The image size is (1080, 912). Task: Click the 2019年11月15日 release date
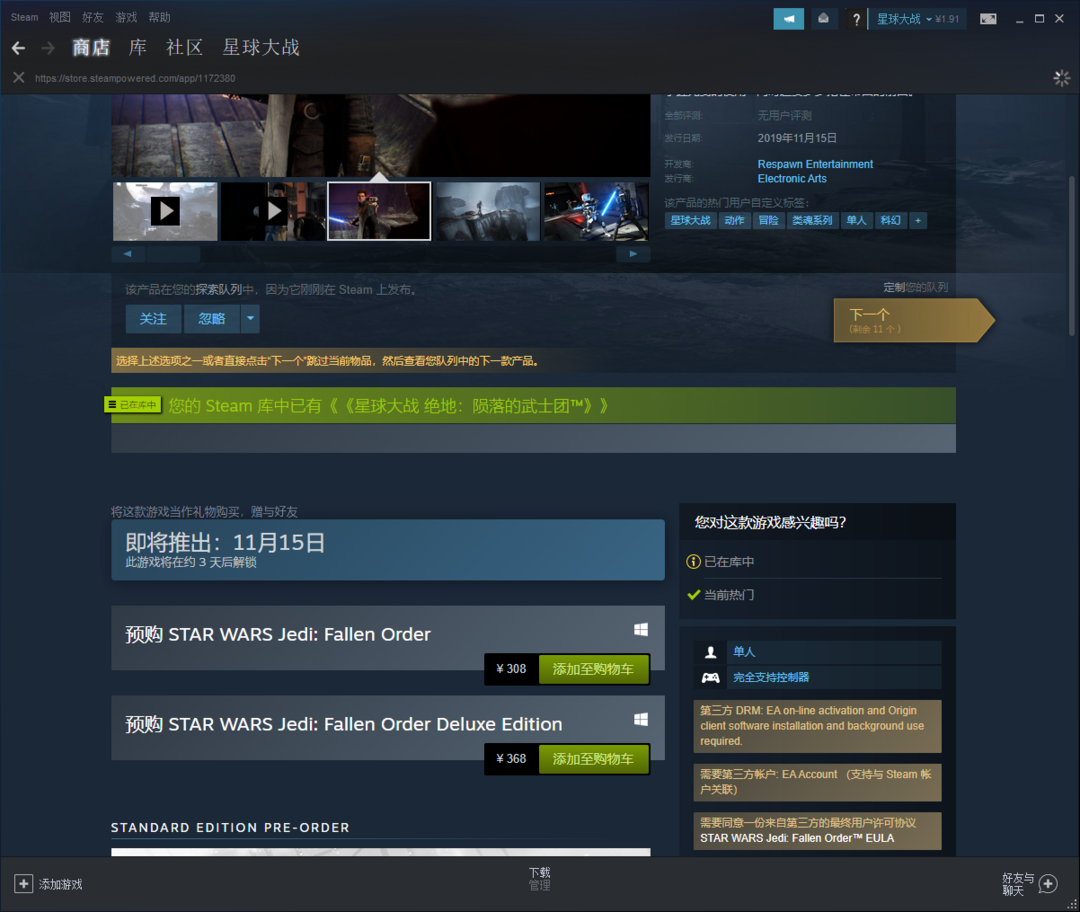pyautogui.click(x=797, y=138)
